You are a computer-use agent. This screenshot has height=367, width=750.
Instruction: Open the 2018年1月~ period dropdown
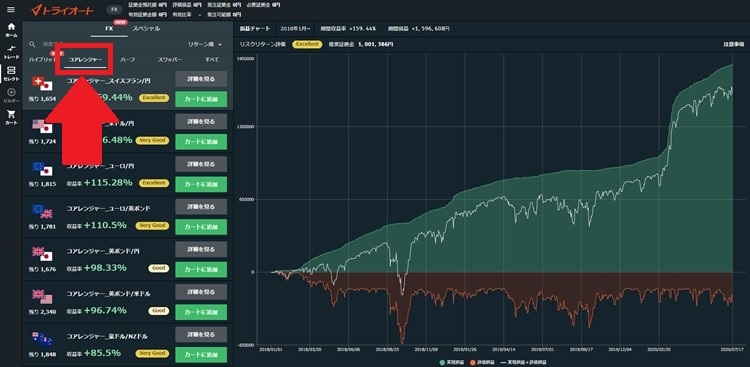pos(296,29)
